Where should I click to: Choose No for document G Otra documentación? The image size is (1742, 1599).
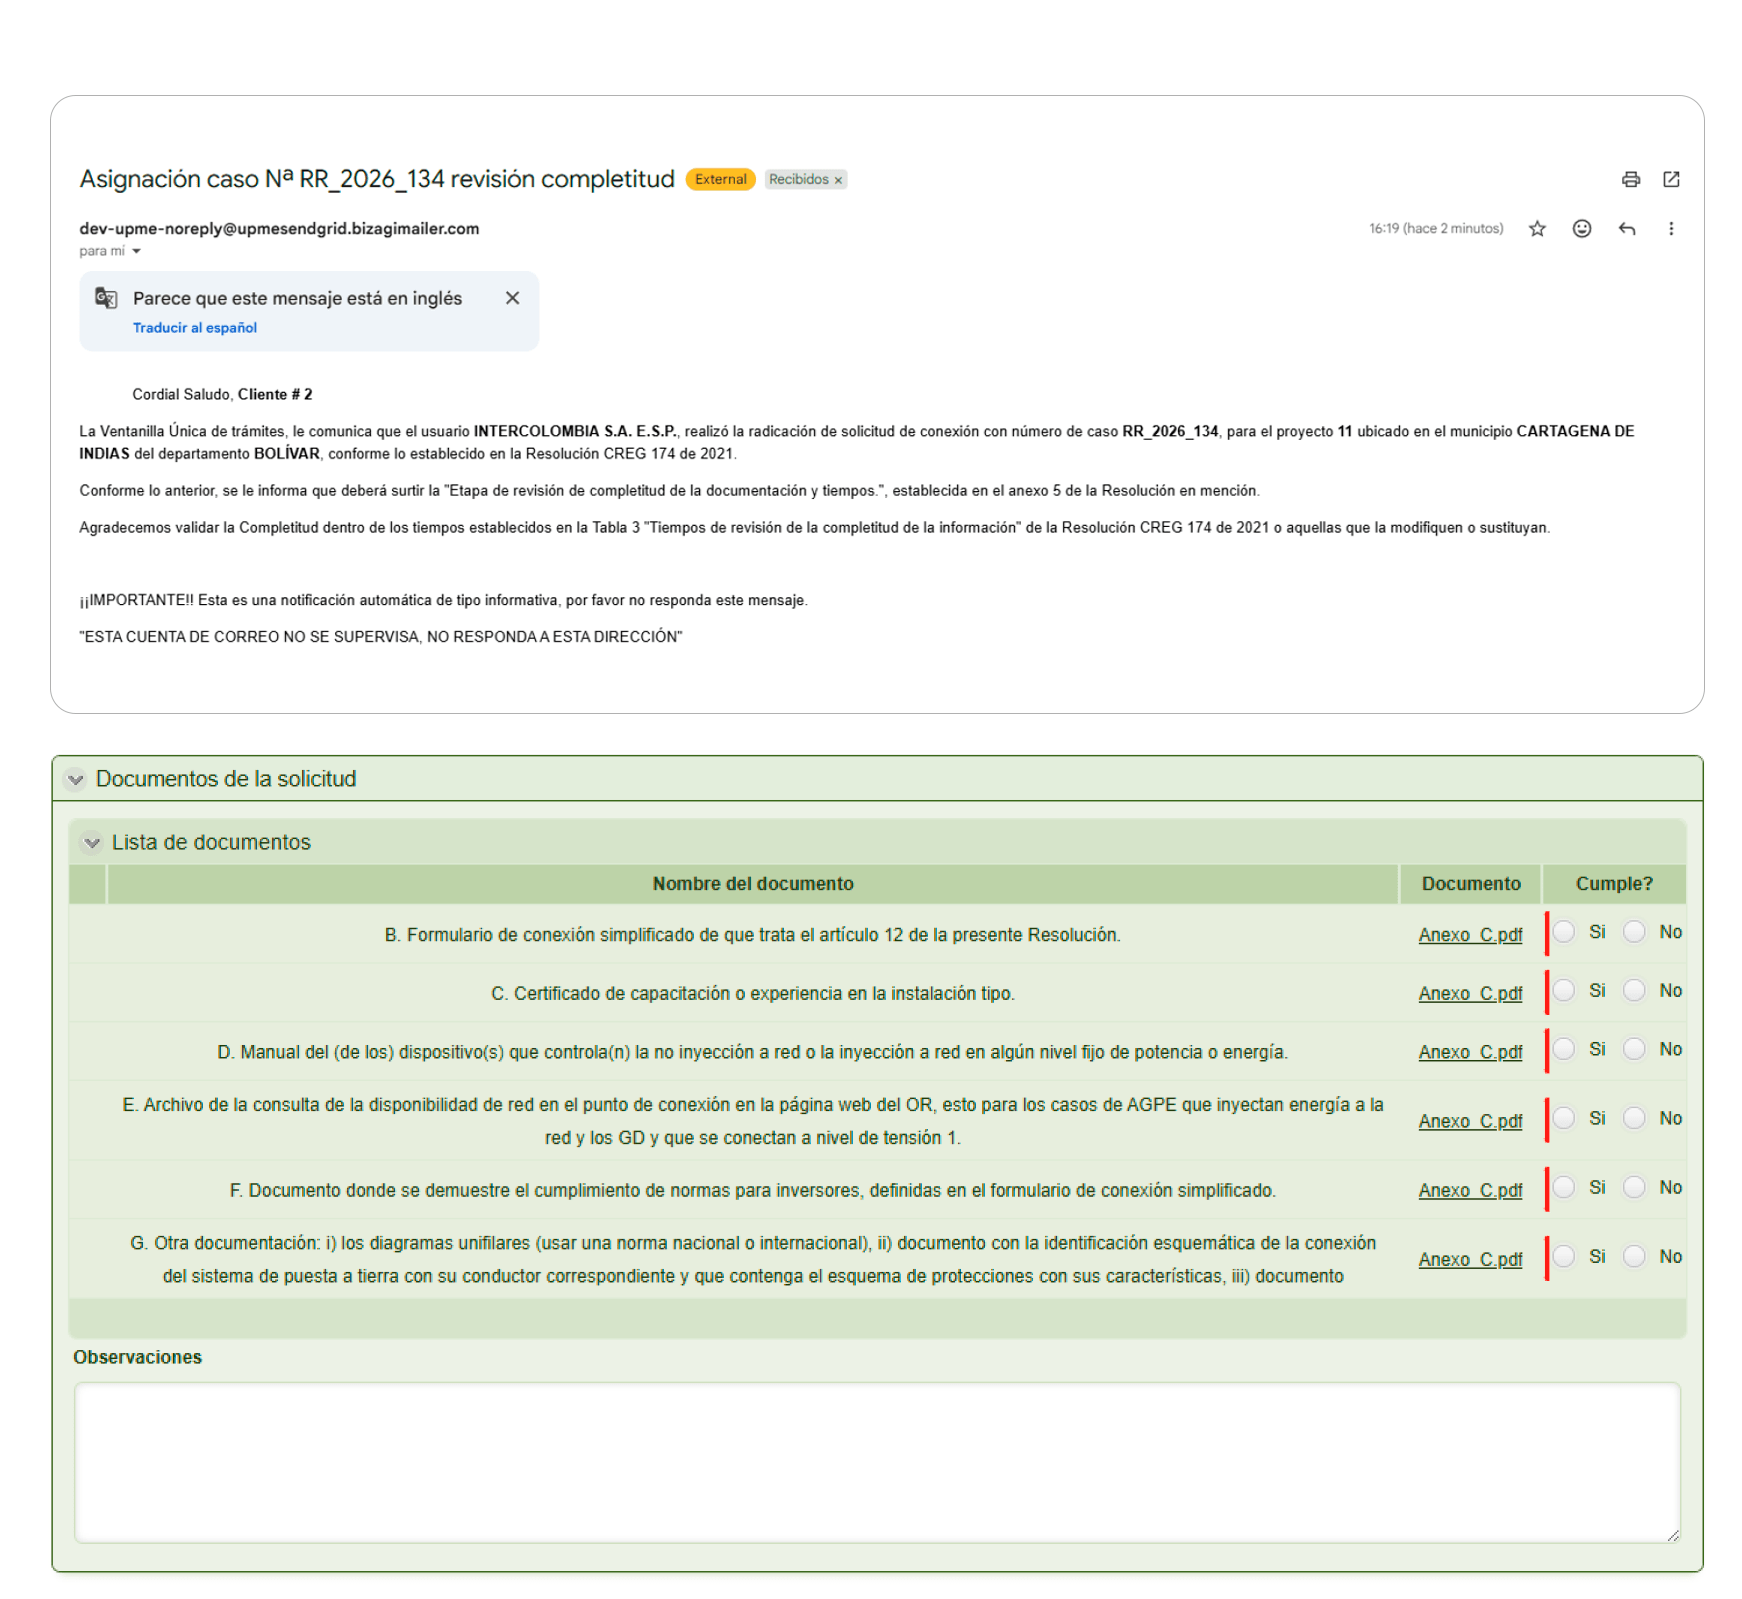coord(1634,1256)
